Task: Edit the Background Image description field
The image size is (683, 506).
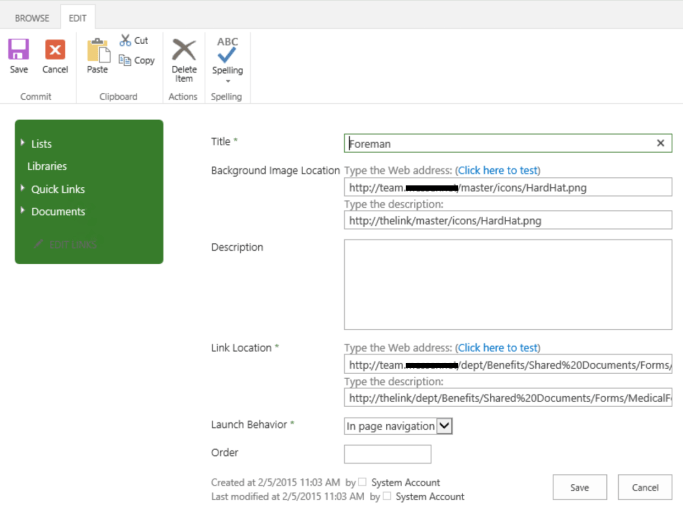Action: 508,220
